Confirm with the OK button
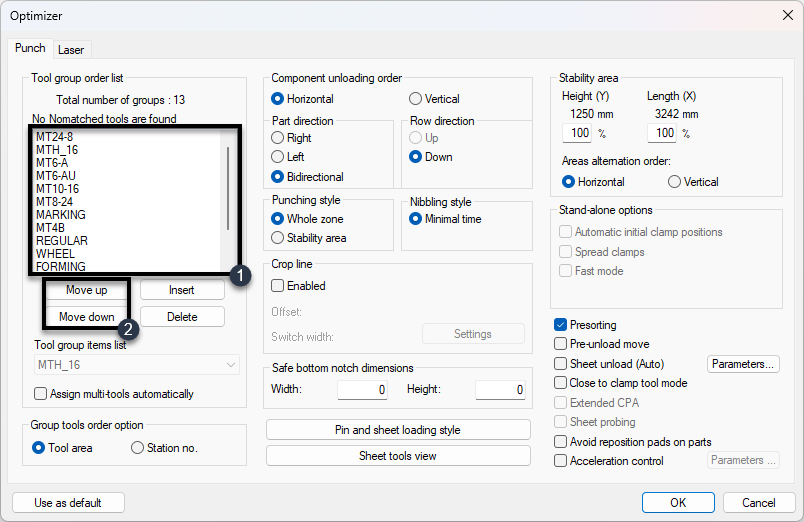 (678, 503)
